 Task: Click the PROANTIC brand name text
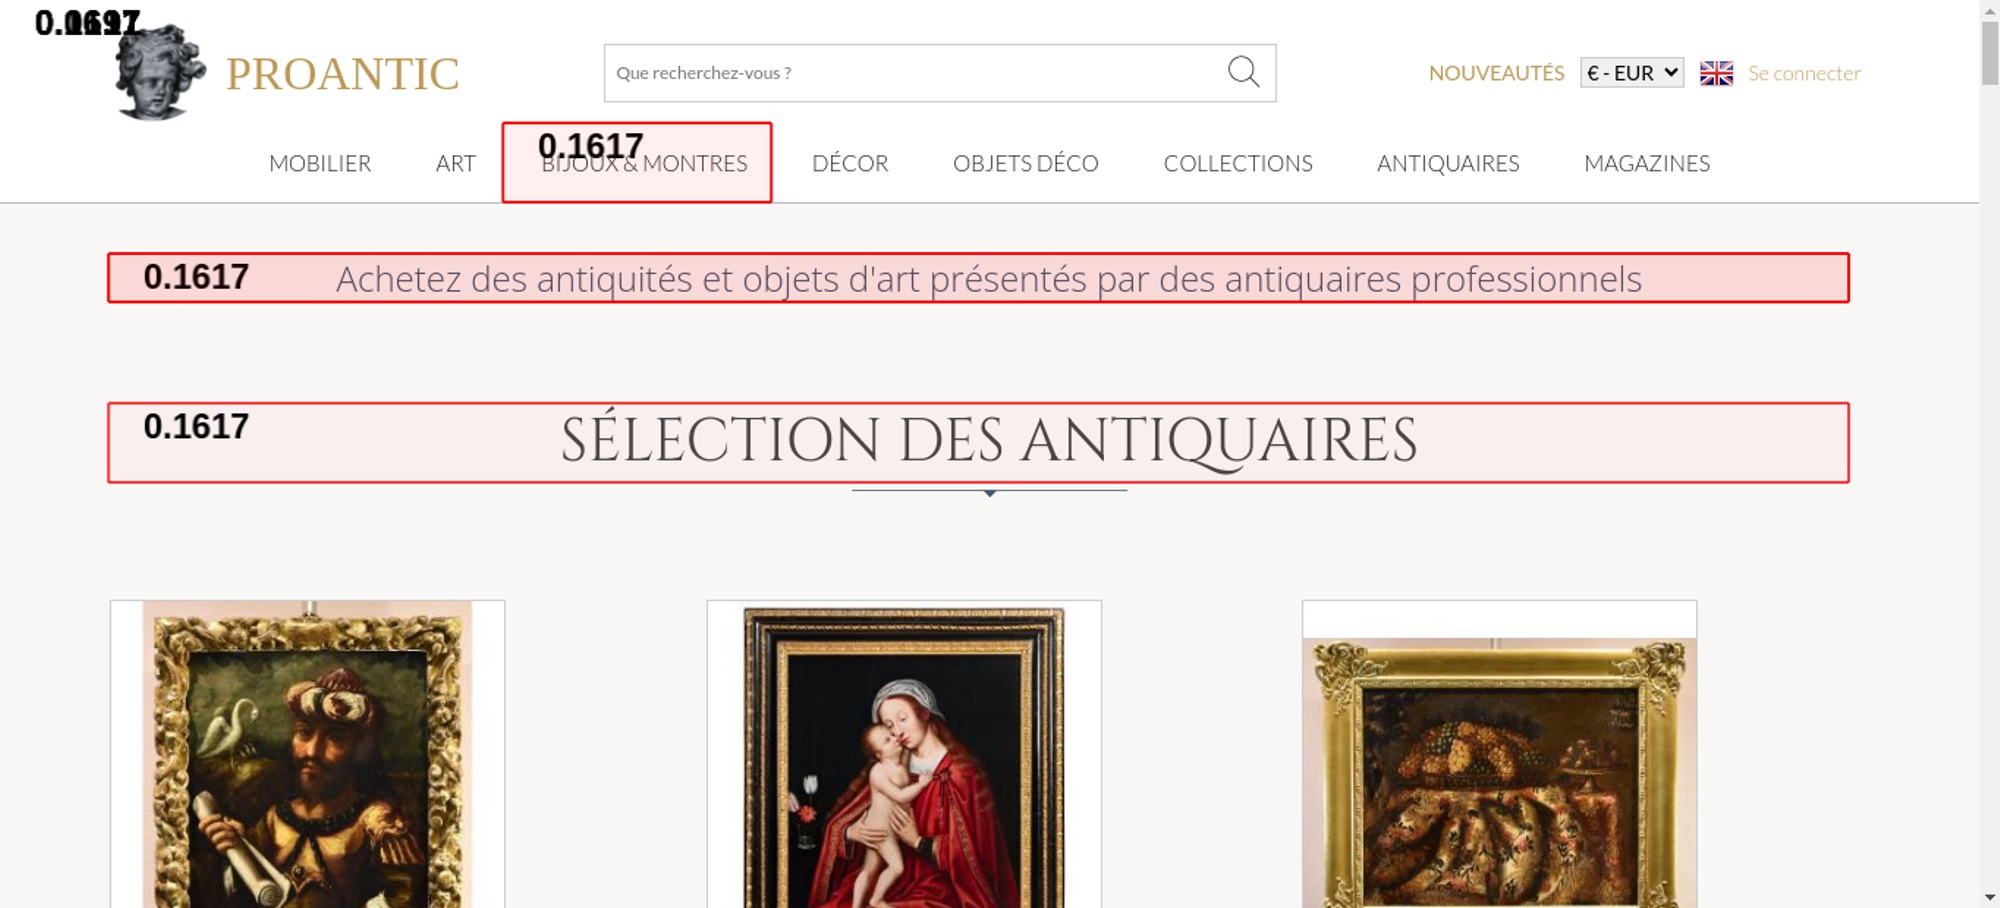[342, 74]
